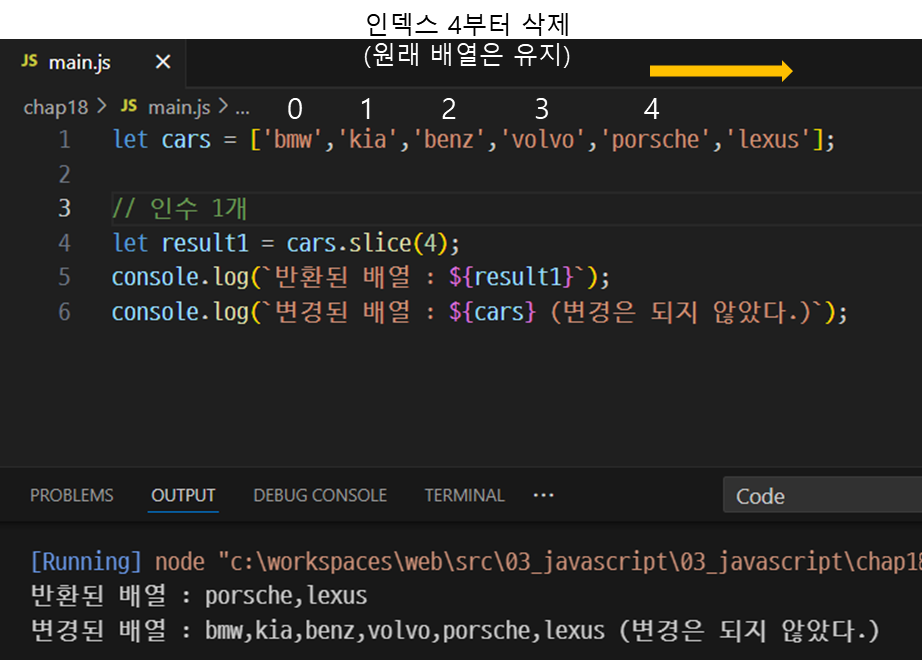Click the JS file icon on main.js tab
The width and height of the screenshot is (922, 660).
point(29,61)
